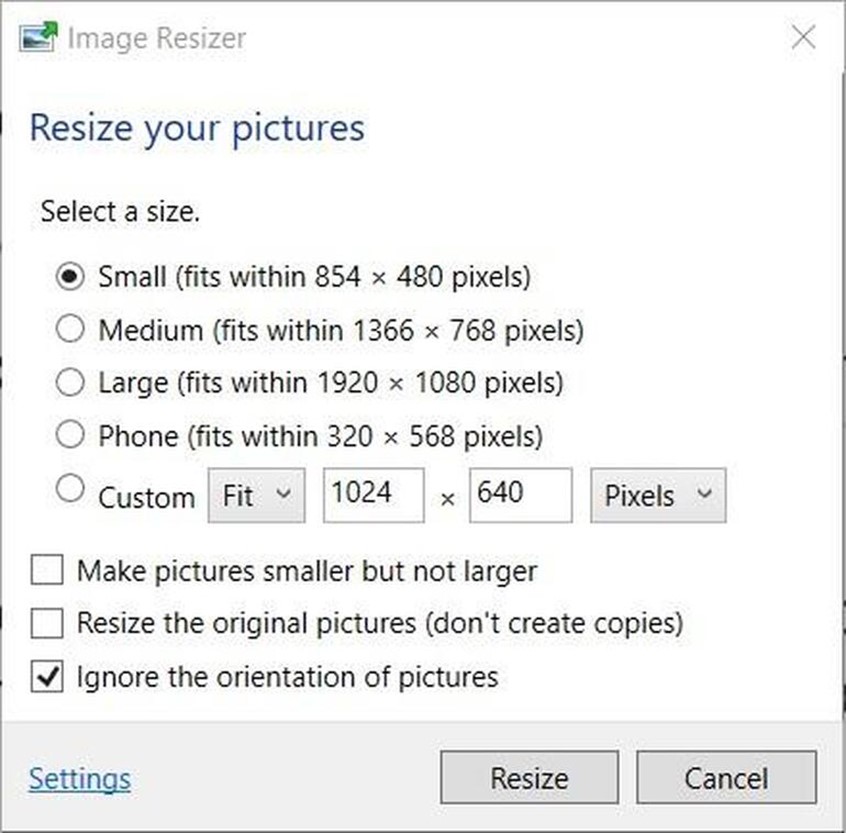This screenshot has height=833, width=846.
Task: Enable Make pictures smaller but not larger
Action: (47, 570)
